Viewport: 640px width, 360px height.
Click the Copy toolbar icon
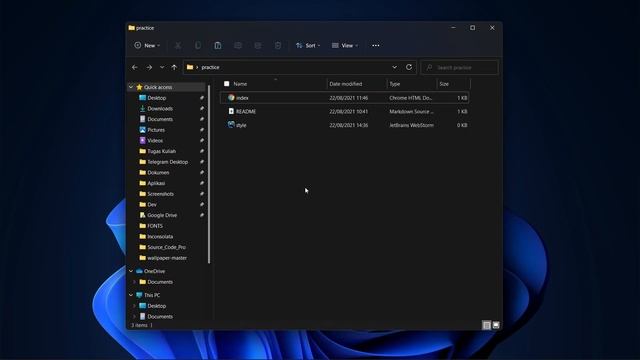click(x=198, y=45)
